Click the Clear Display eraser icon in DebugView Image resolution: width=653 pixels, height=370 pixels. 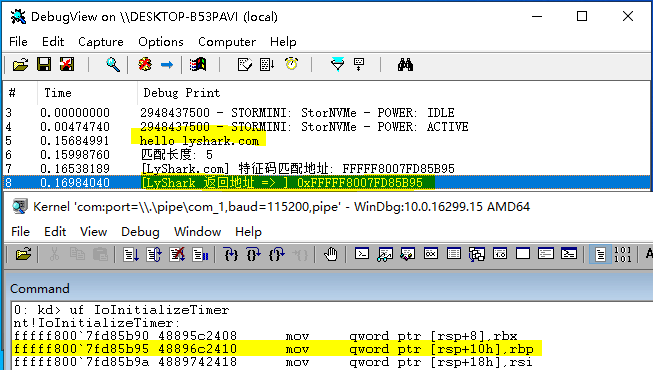click(x=244, y=65)
